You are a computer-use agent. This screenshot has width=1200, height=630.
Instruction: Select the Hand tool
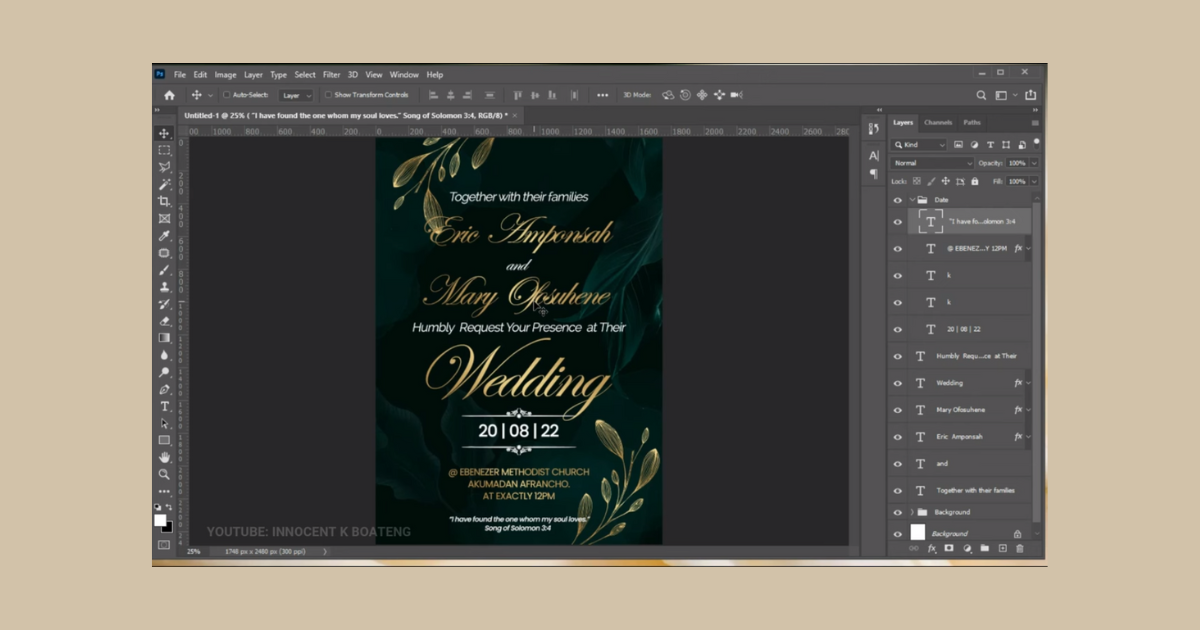point(164,457)
